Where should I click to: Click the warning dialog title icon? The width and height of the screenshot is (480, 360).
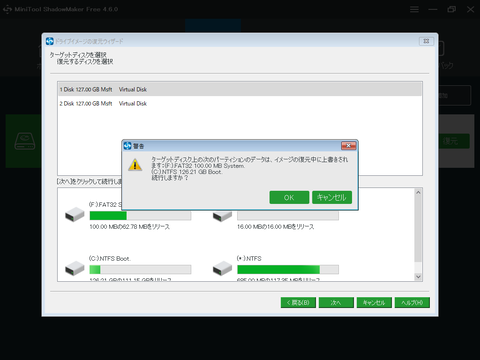(x=128, y=146)
